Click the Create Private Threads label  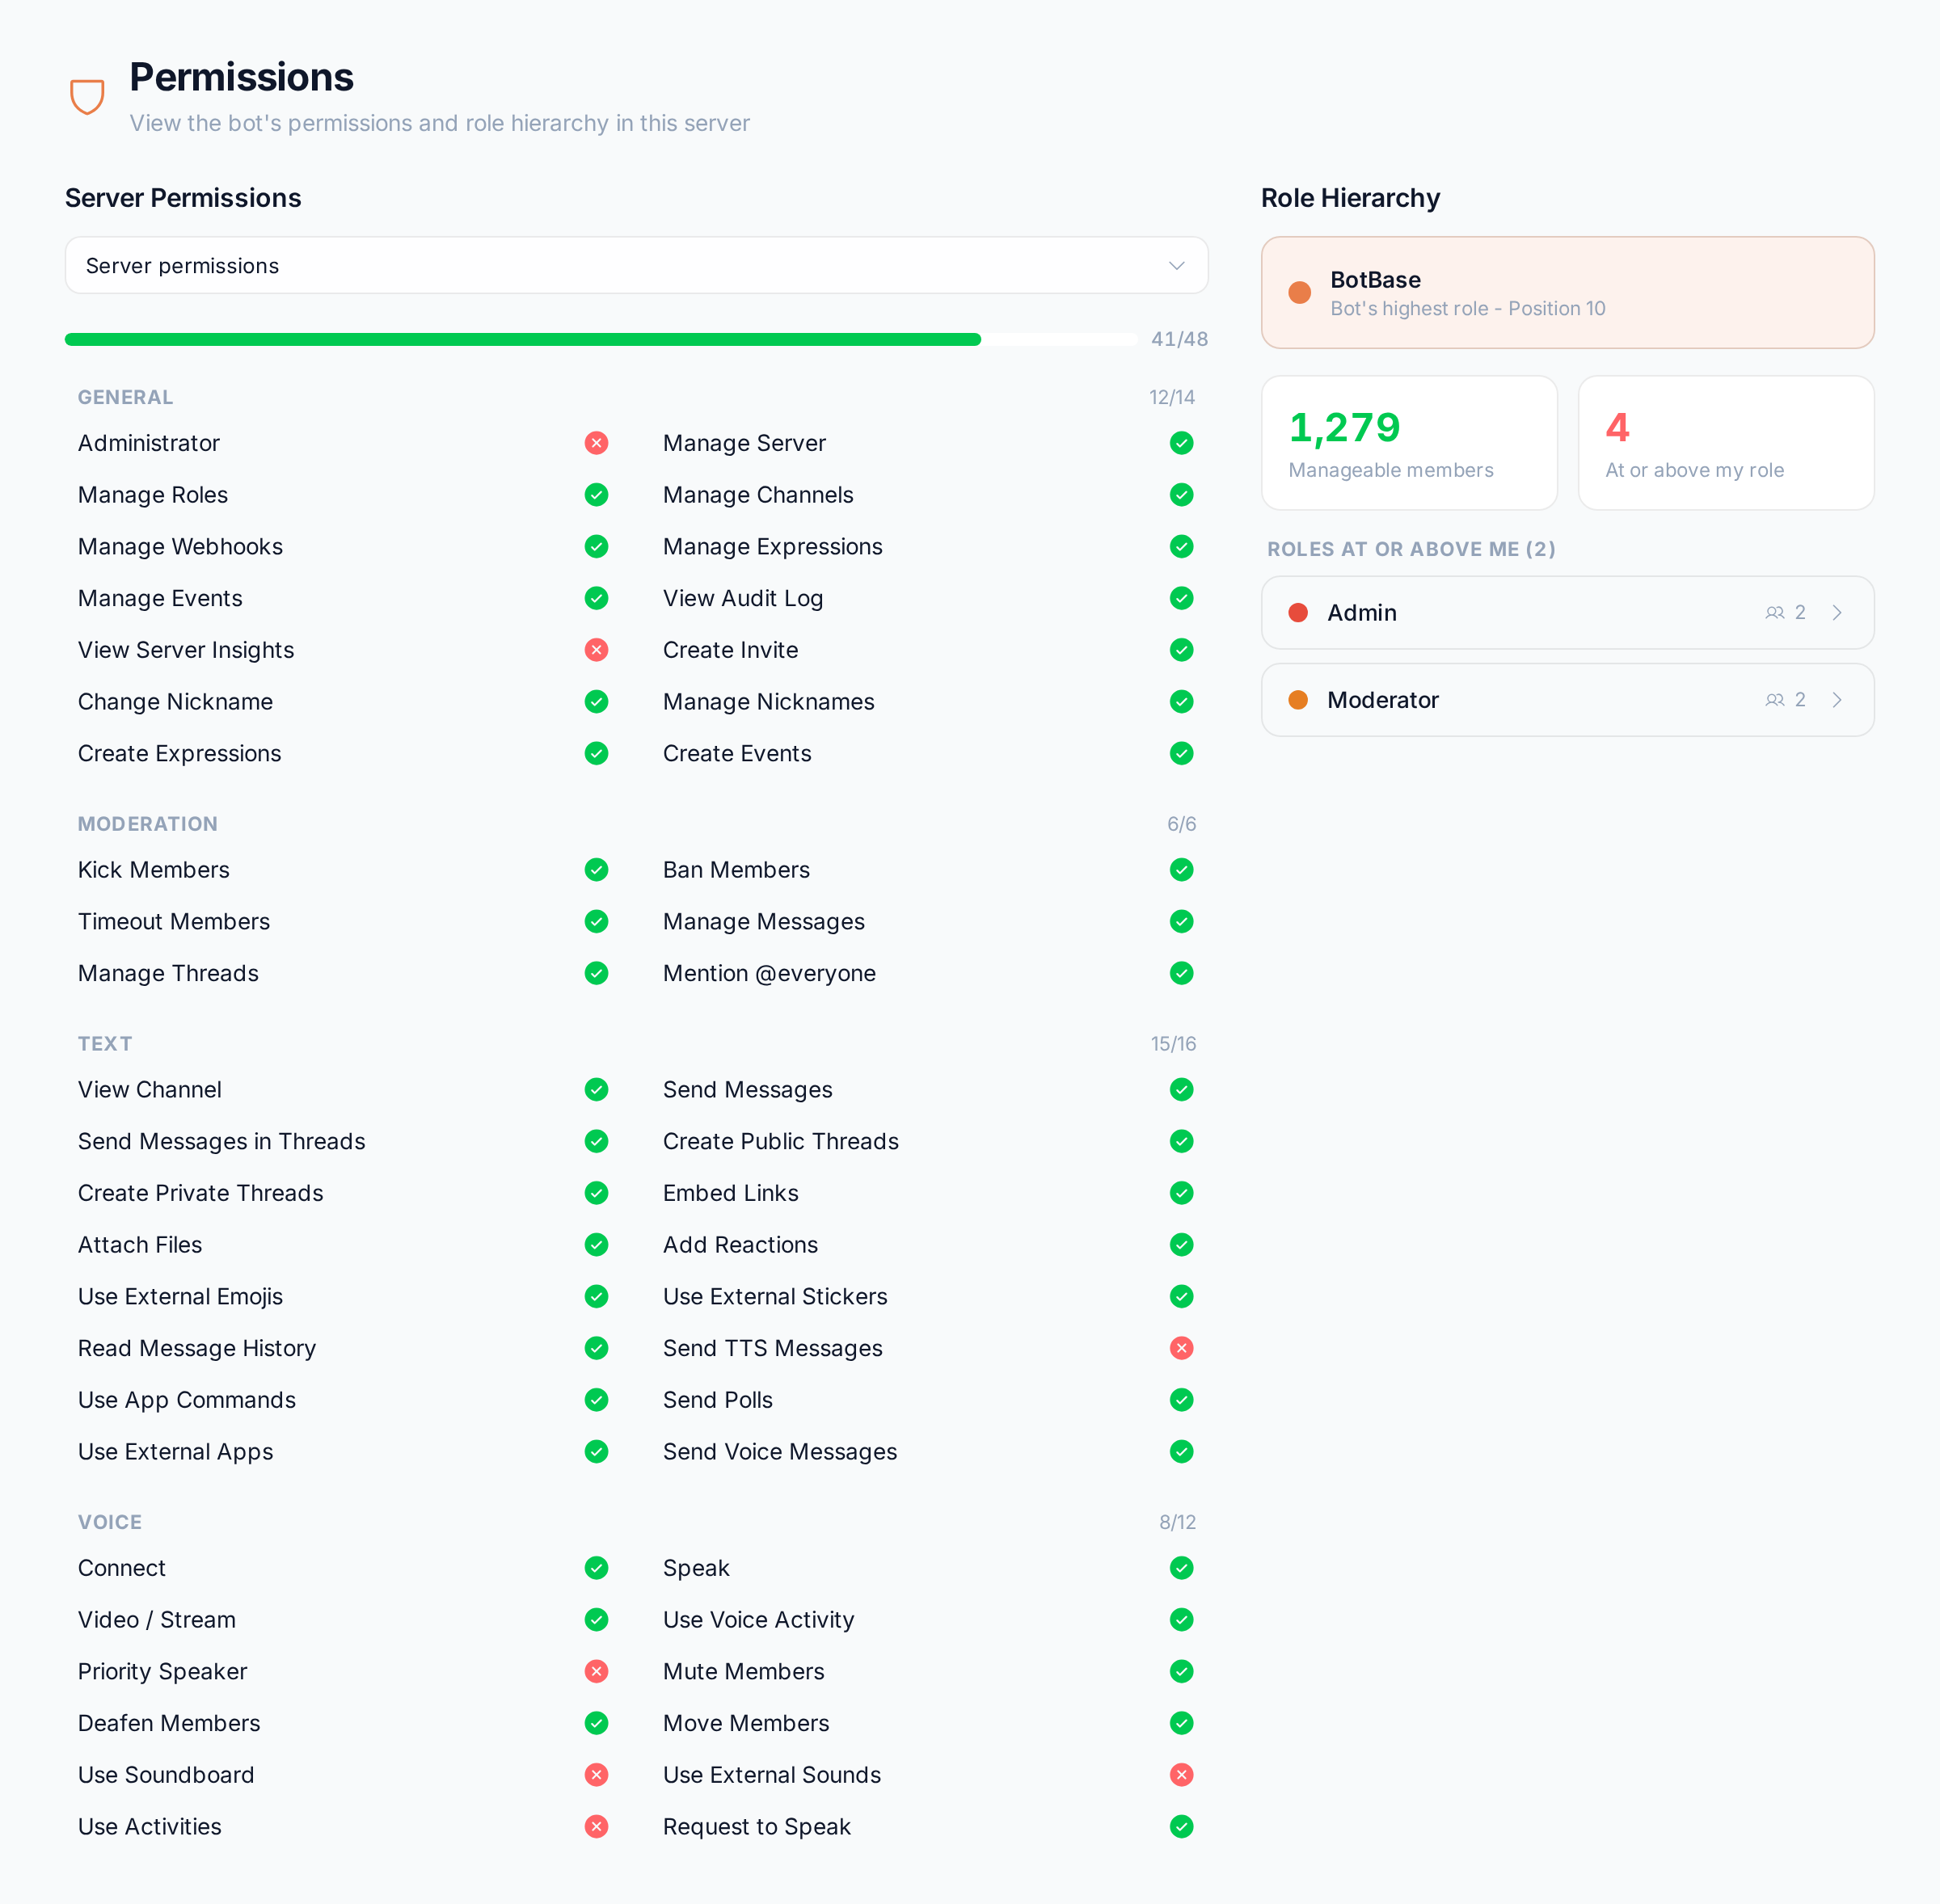pyautogui.click(x=200, y=1193)
